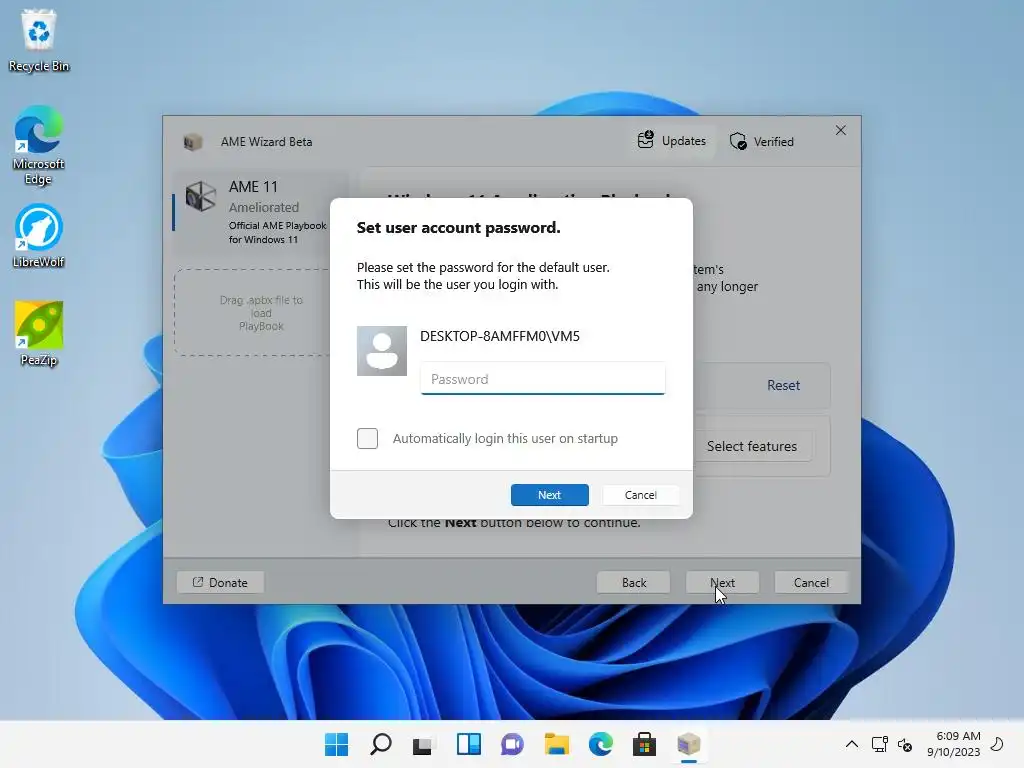1024x768 pixels.
Task: Open the Recycle Bin desktop icon
Action: (x=39, y=40)
